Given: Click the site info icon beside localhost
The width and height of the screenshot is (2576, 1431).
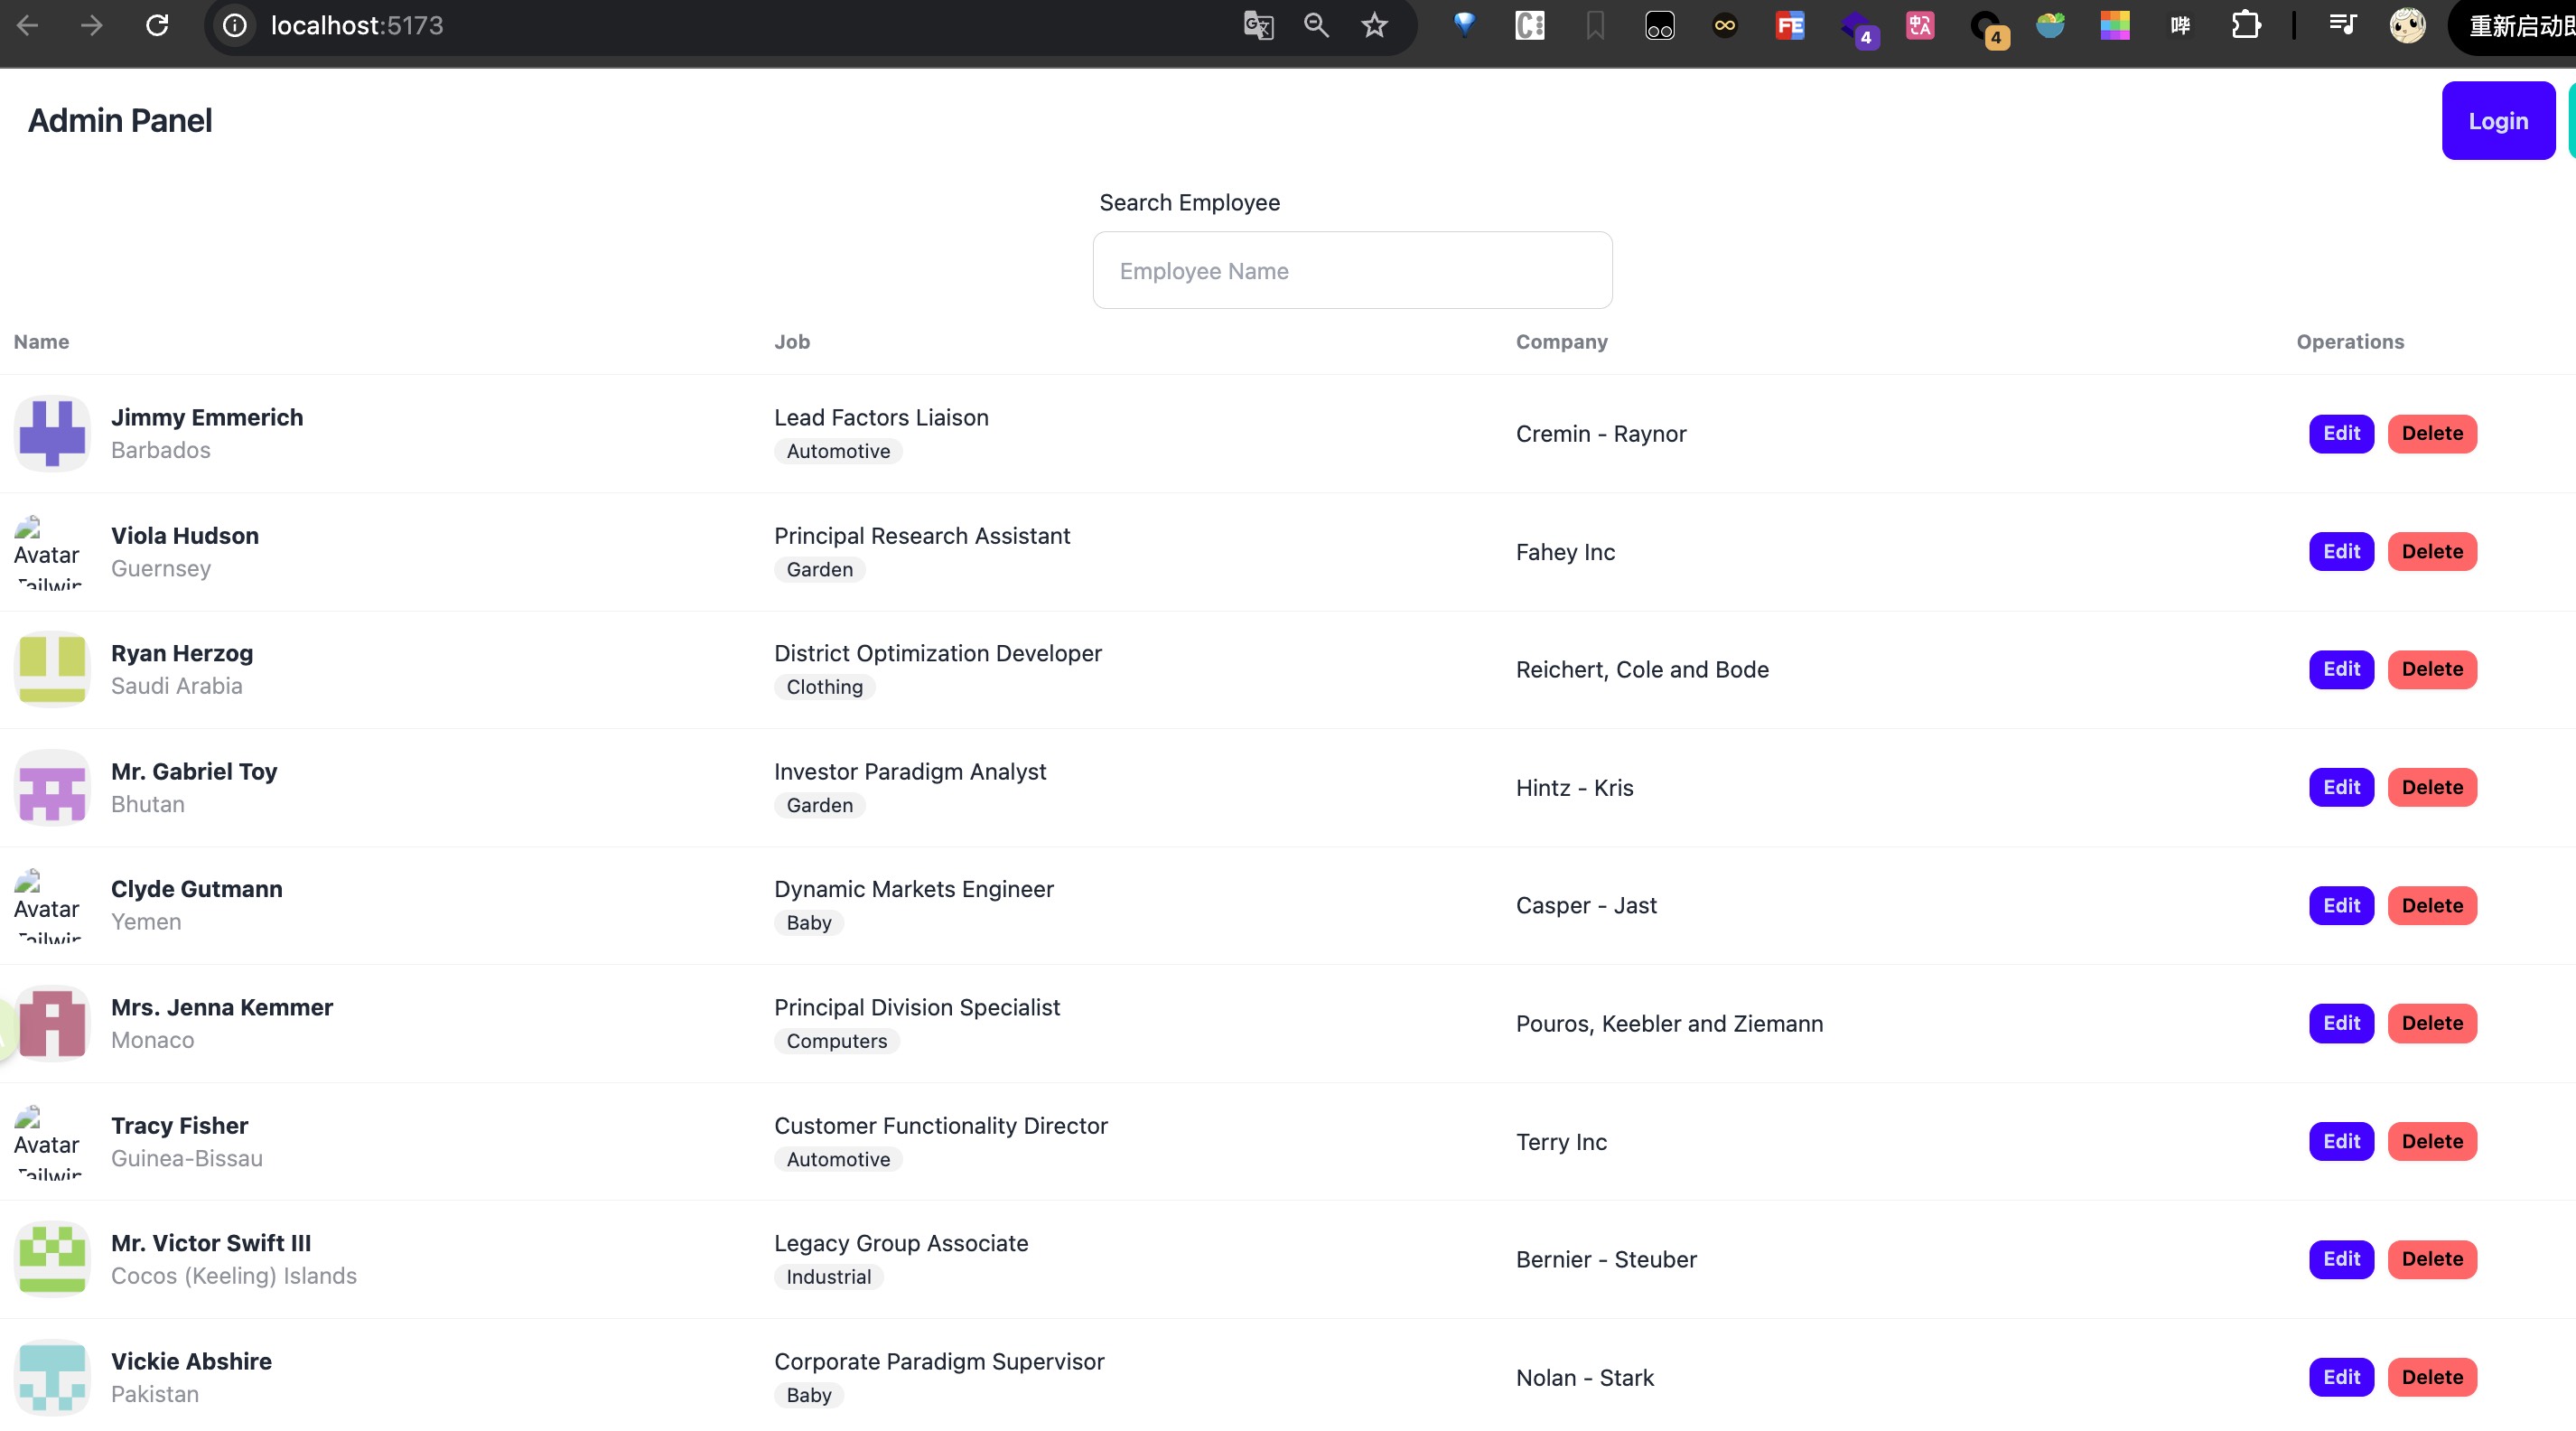Looking at the screenshot, I should click(235, 25).
